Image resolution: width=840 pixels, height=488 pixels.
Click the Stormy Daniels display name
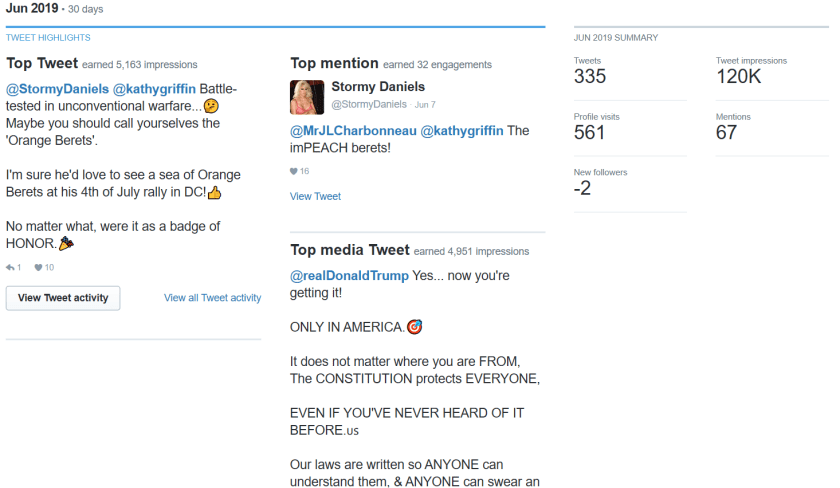coord(378,87)
